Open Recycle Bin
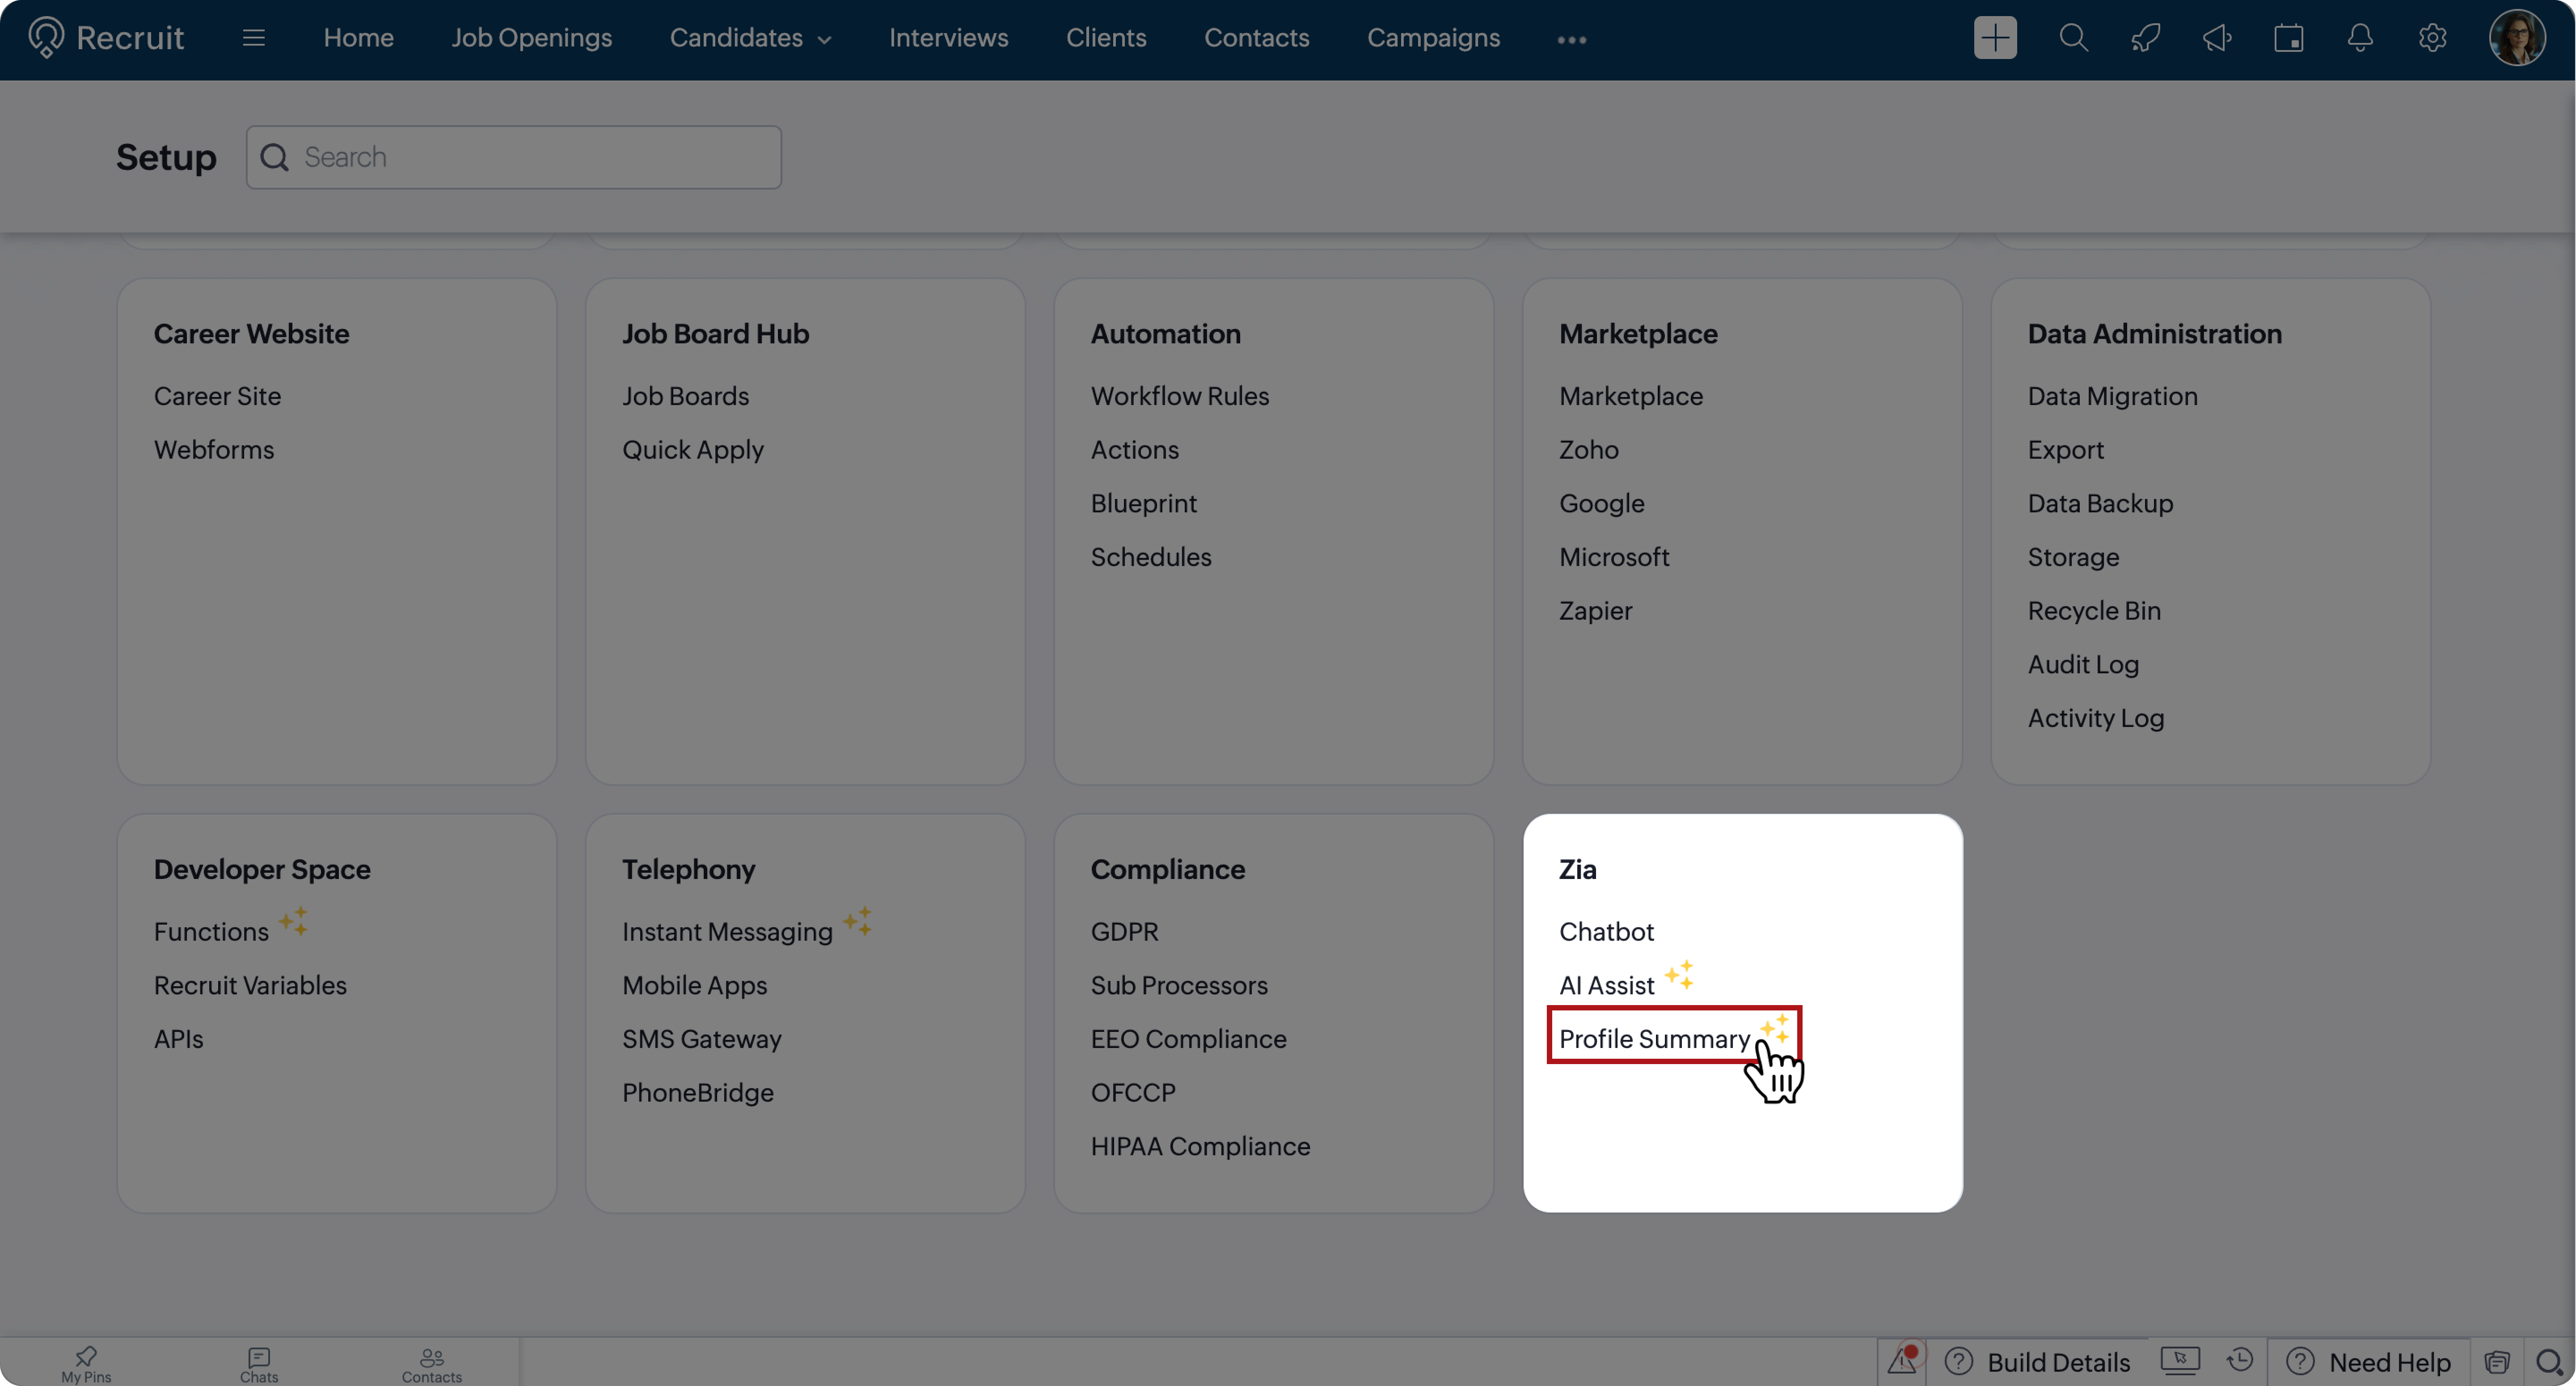The height and width of the screenshot is (1386, 2576). coord(2095,611)
